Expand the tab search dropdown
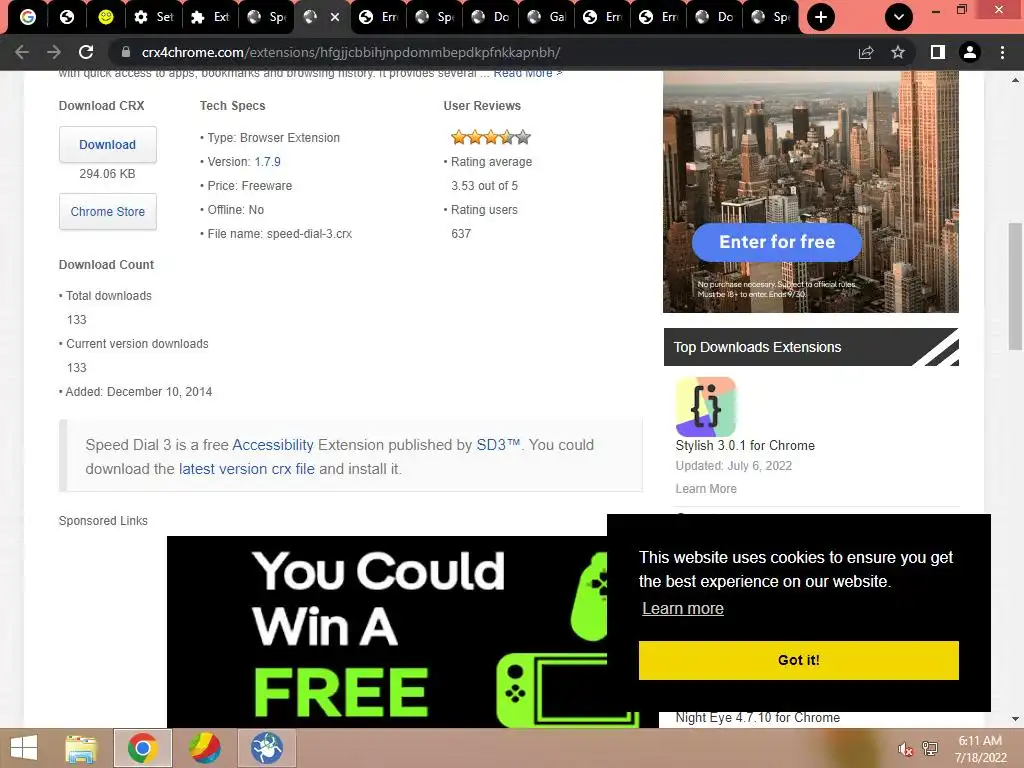1024x768 pixels. tap(899, 17)
